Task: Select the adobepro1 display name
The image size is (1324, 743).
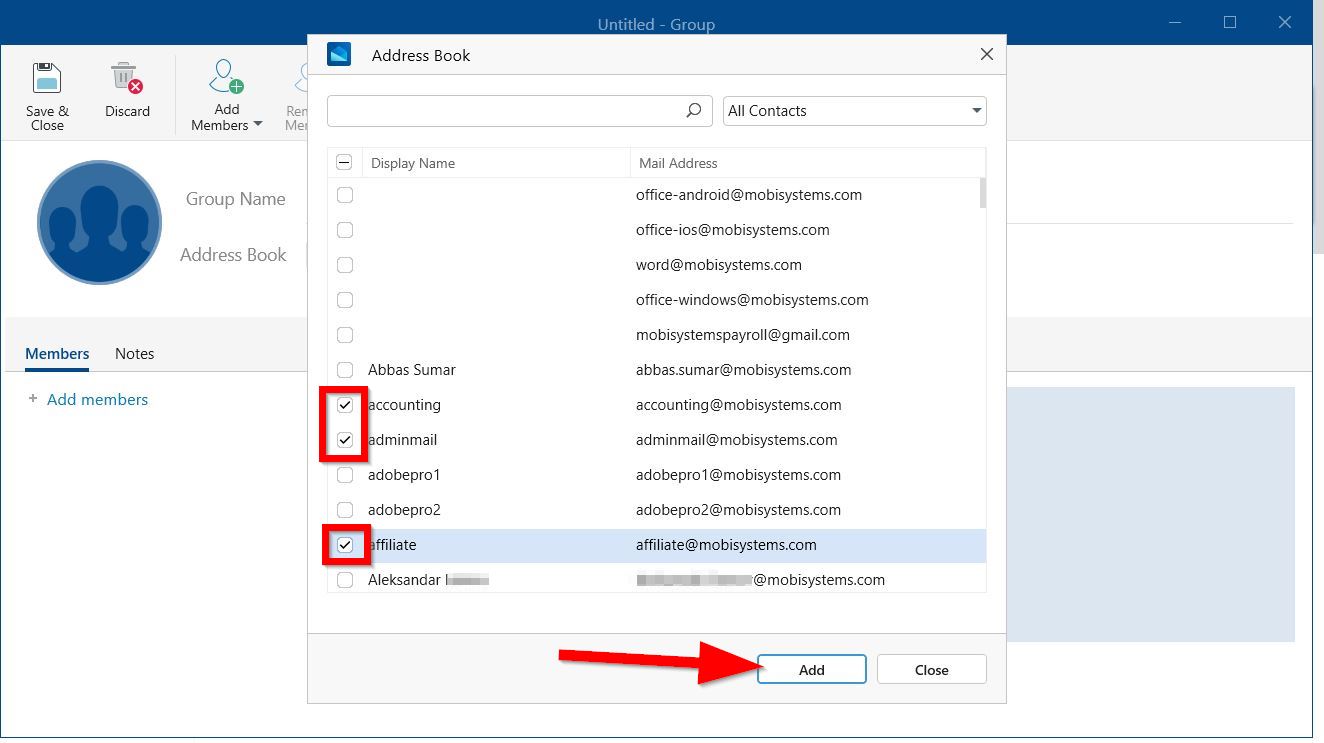Action: coord(404,475)
